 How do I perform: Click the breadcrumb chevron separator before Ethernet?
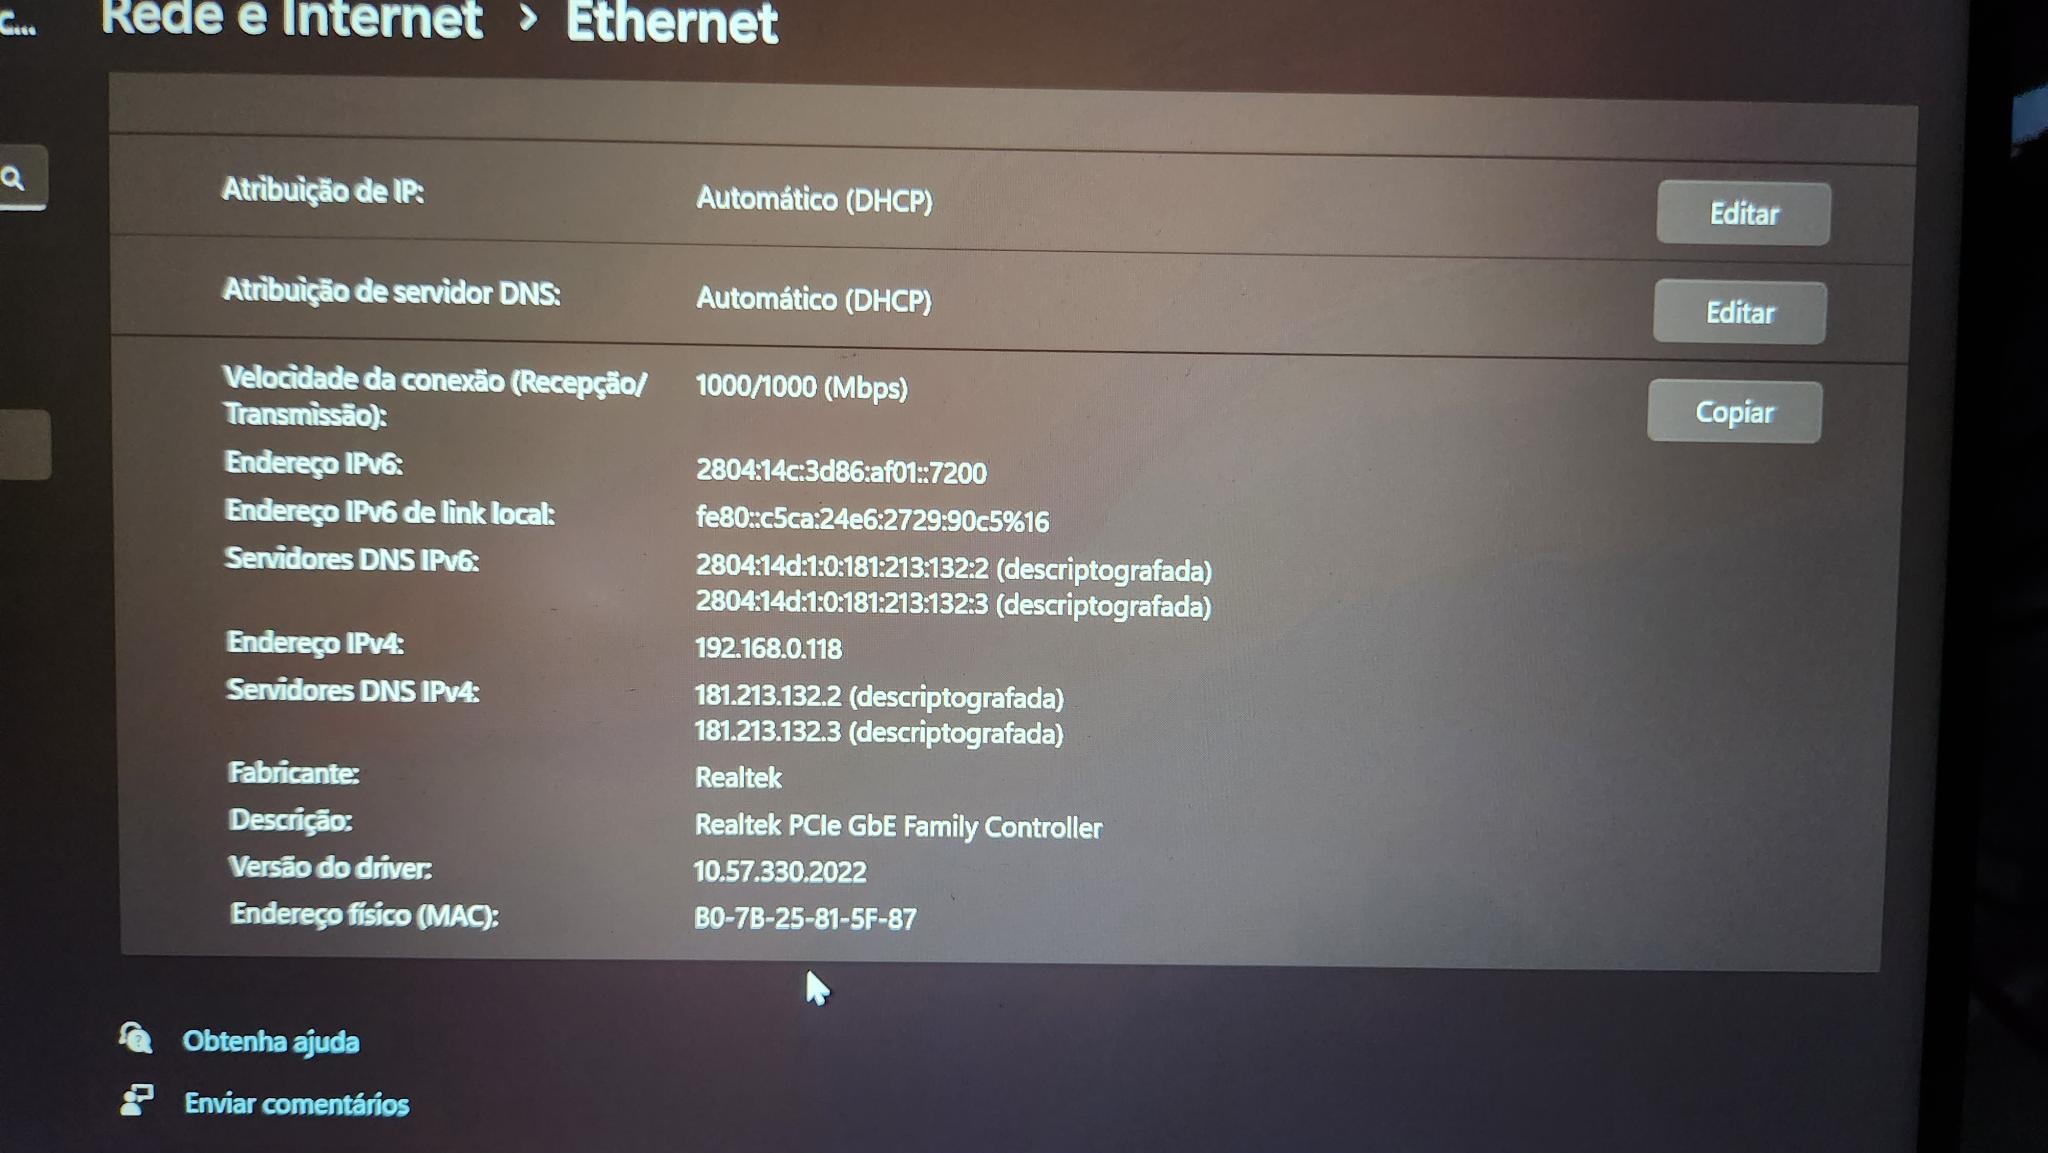[x=527, y=18]
